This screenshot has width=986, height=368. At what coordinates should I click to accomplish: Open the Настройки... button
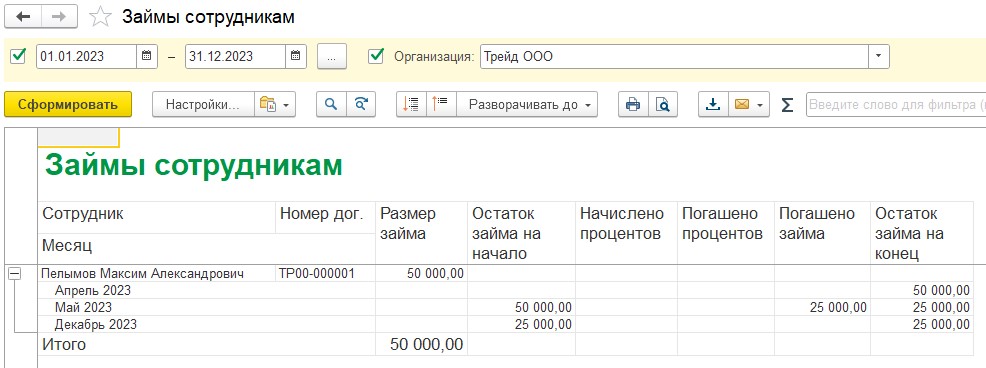coord(203,104)
